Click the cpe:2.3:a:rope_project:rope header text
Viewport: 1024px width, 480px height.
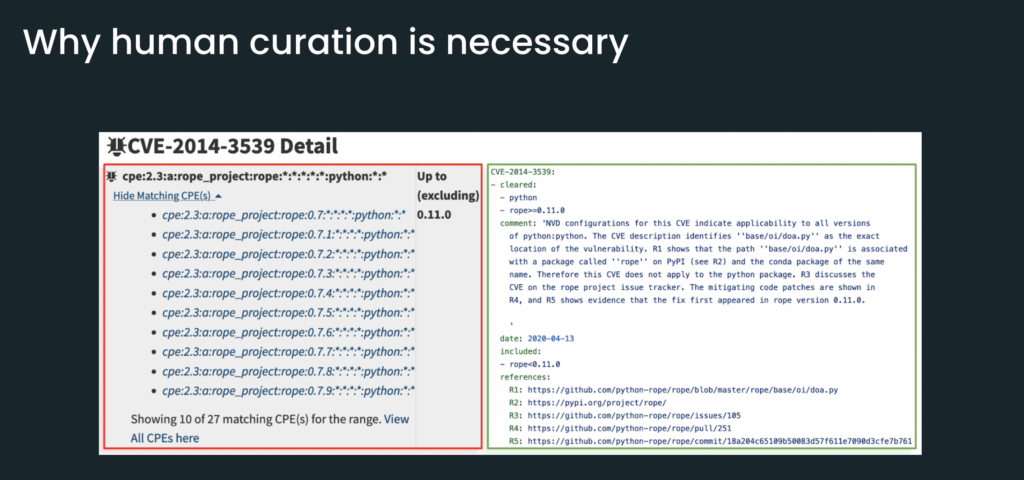tap(255, 176)
